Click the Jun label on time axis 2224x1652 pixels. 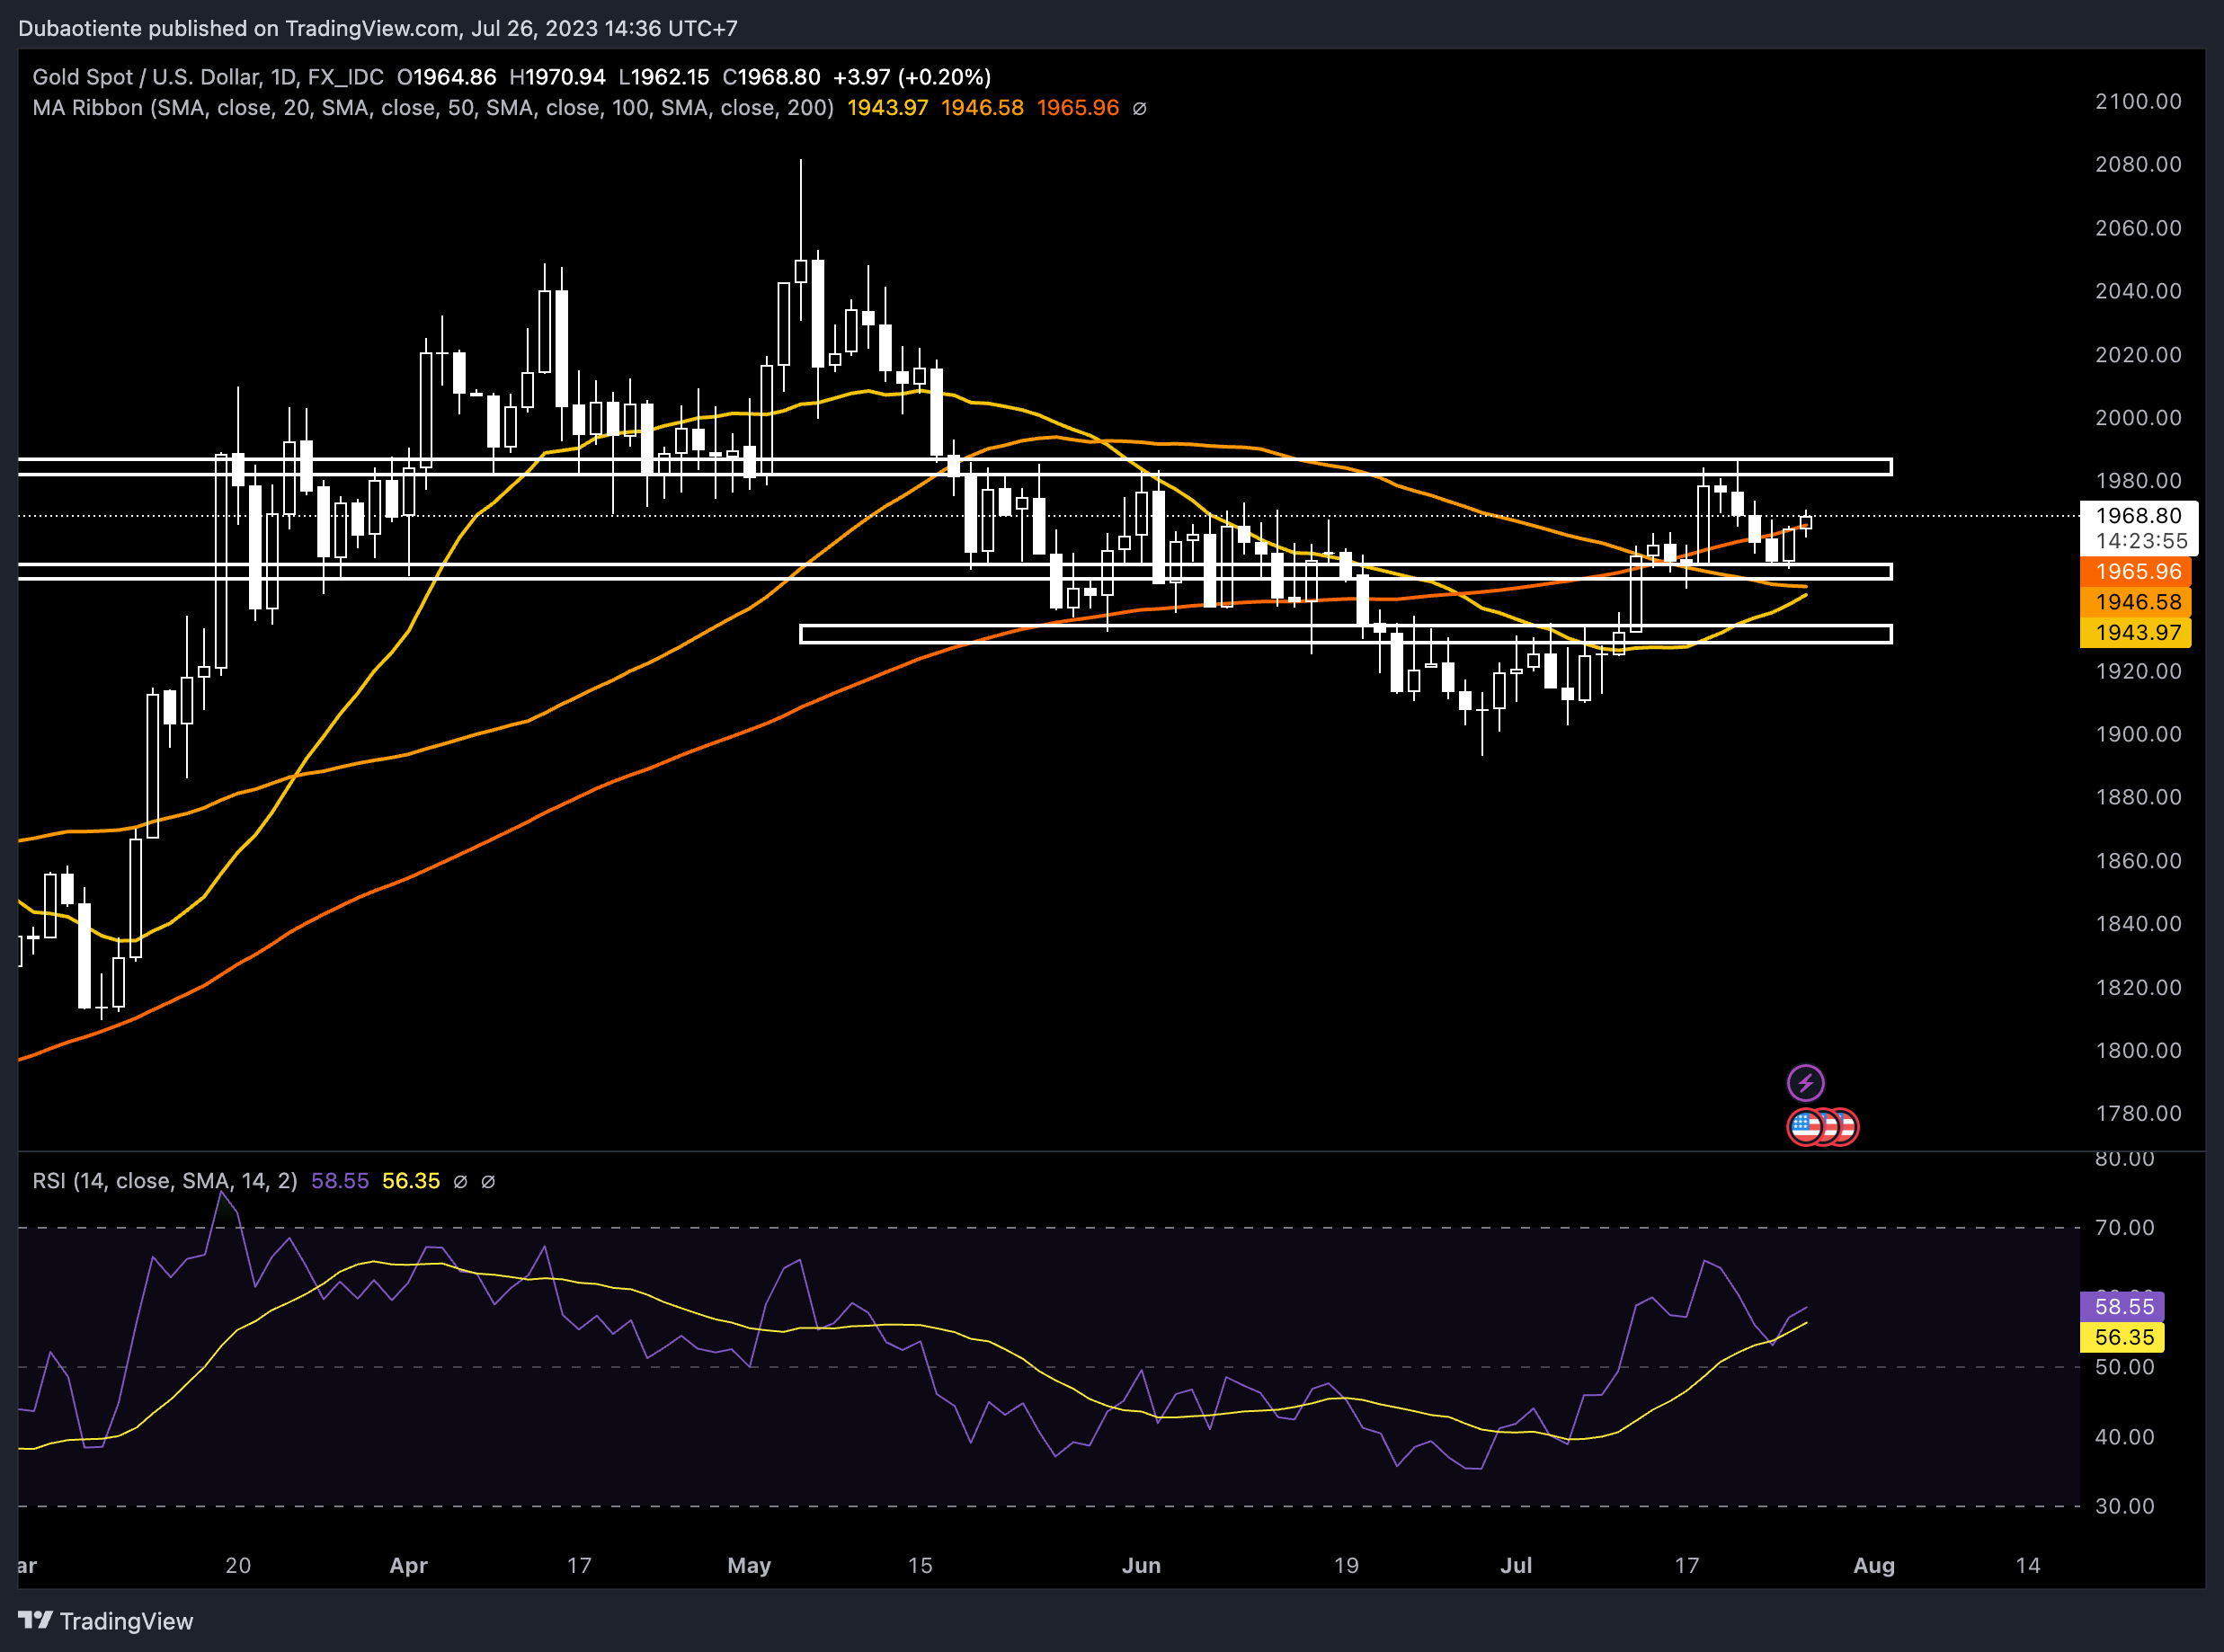[x=1141, y=1565]
